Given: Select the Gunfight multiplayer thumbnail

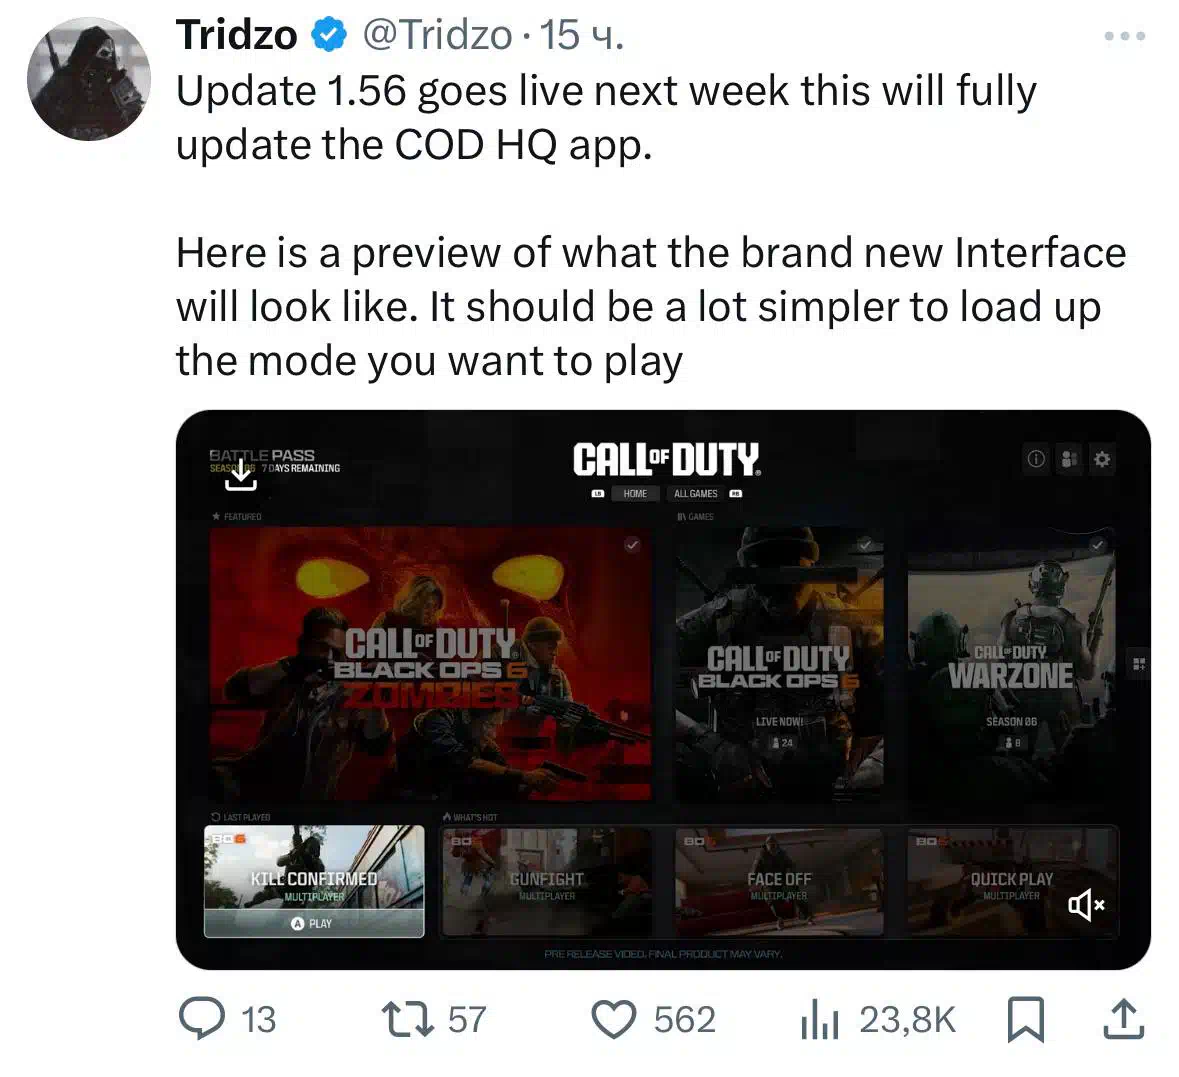Looking at the screenshot, I should pyautogui.click(x=547, y=881).
